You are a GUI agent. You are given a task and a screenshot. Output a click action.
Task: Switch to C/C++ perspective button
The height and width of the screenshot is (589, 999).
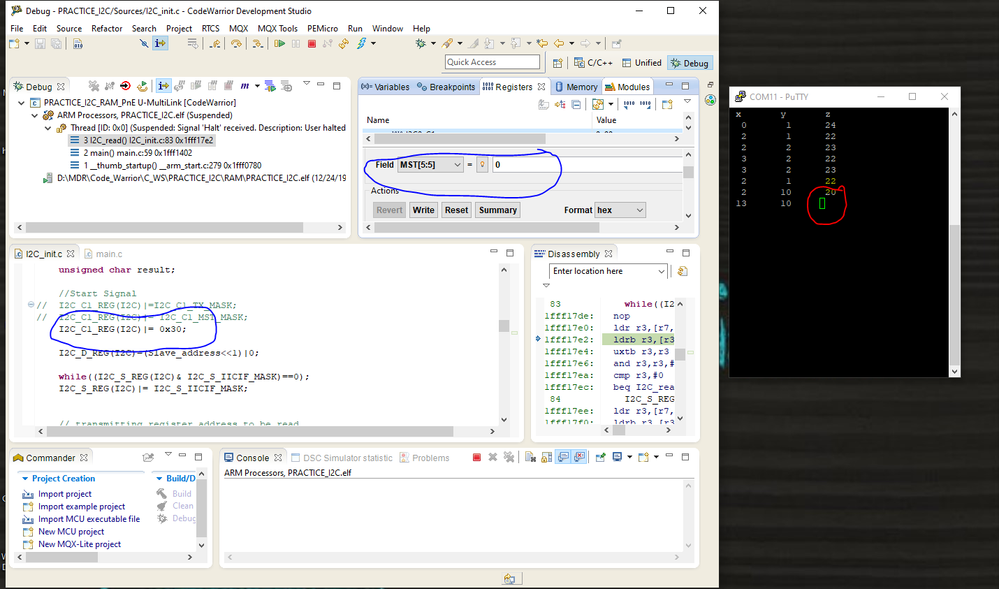[x=593, y=62]
